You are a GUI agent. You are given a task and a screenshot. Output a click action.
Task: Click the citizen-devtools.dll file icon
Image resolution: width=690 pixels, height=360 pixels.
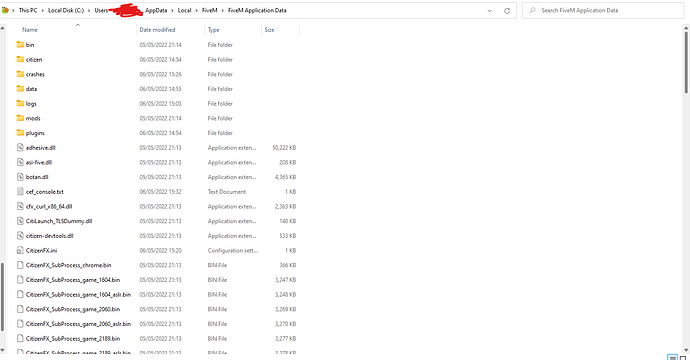[x=20, y=235]
